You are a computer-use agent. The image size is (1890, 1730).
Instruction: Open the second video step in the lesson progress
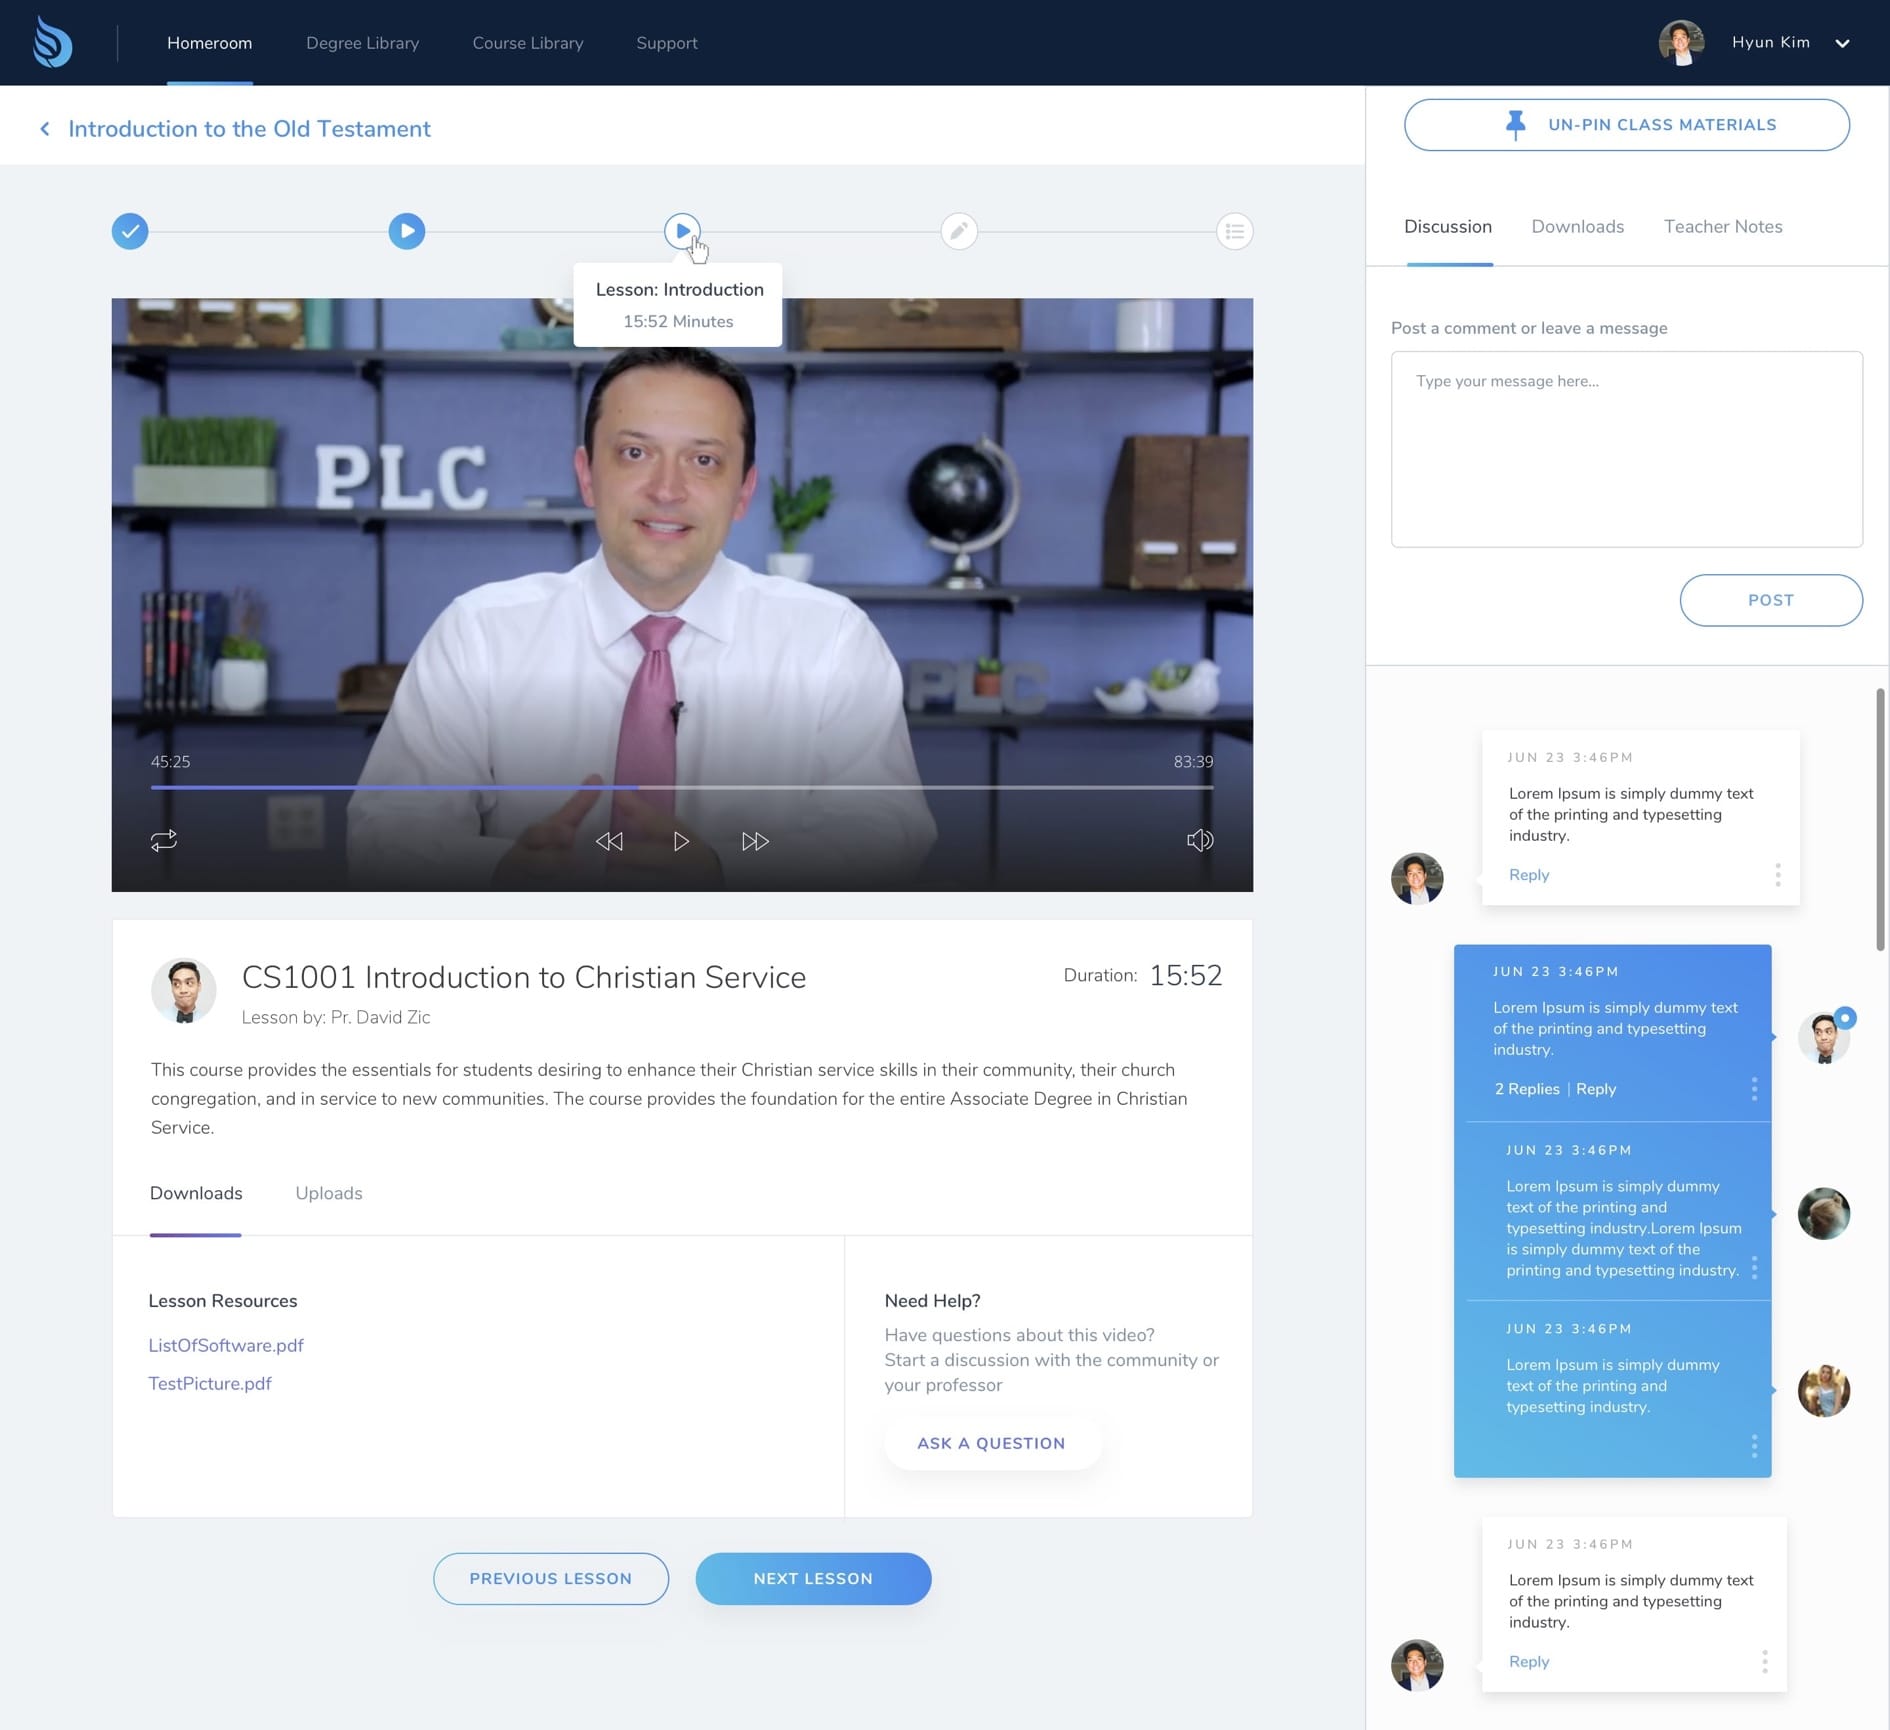click(x=406, y=231)
